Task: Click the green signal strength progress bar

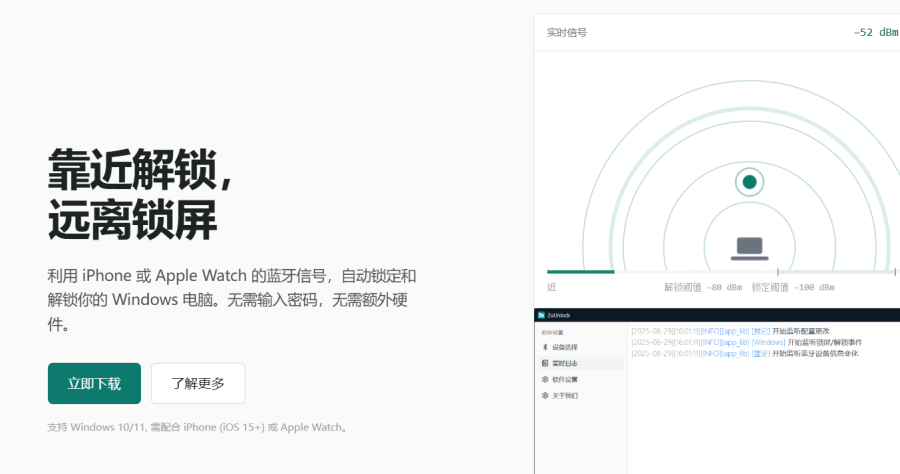Action: [x=580, y=271]
